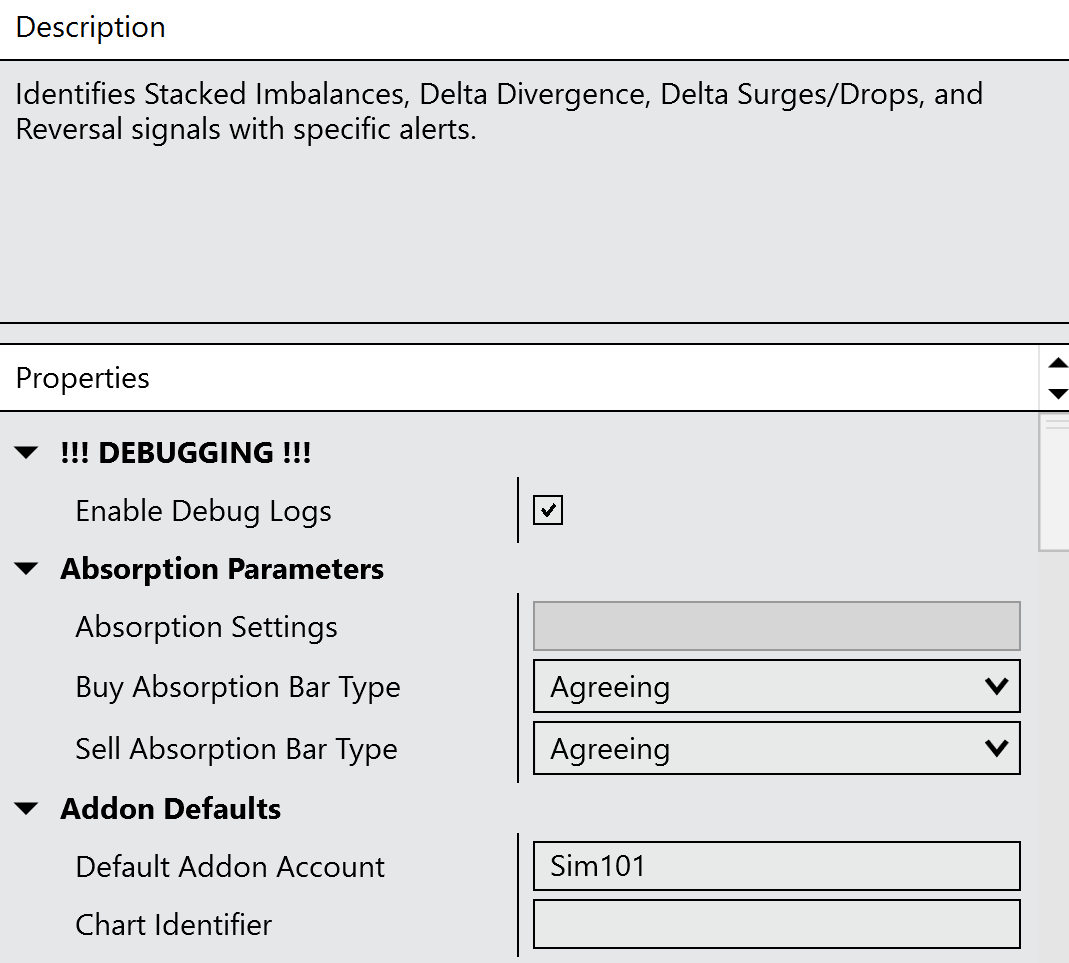Click the greyed Absorption Settings value box

click(x=776, y=627)
